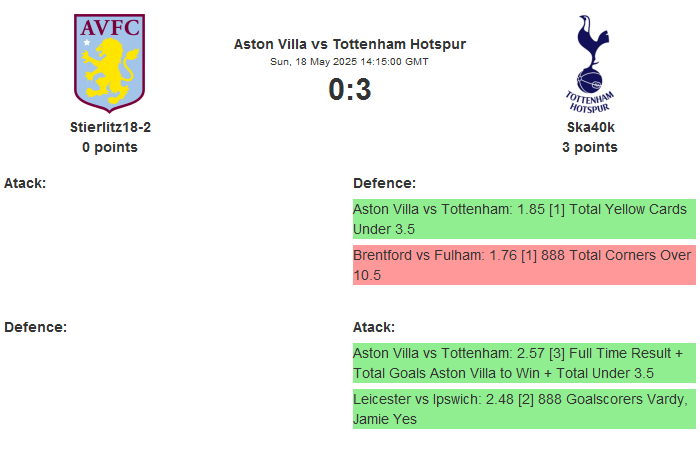Click the match date Sun, 18 May 2025
700x460 pixels.
349,61
